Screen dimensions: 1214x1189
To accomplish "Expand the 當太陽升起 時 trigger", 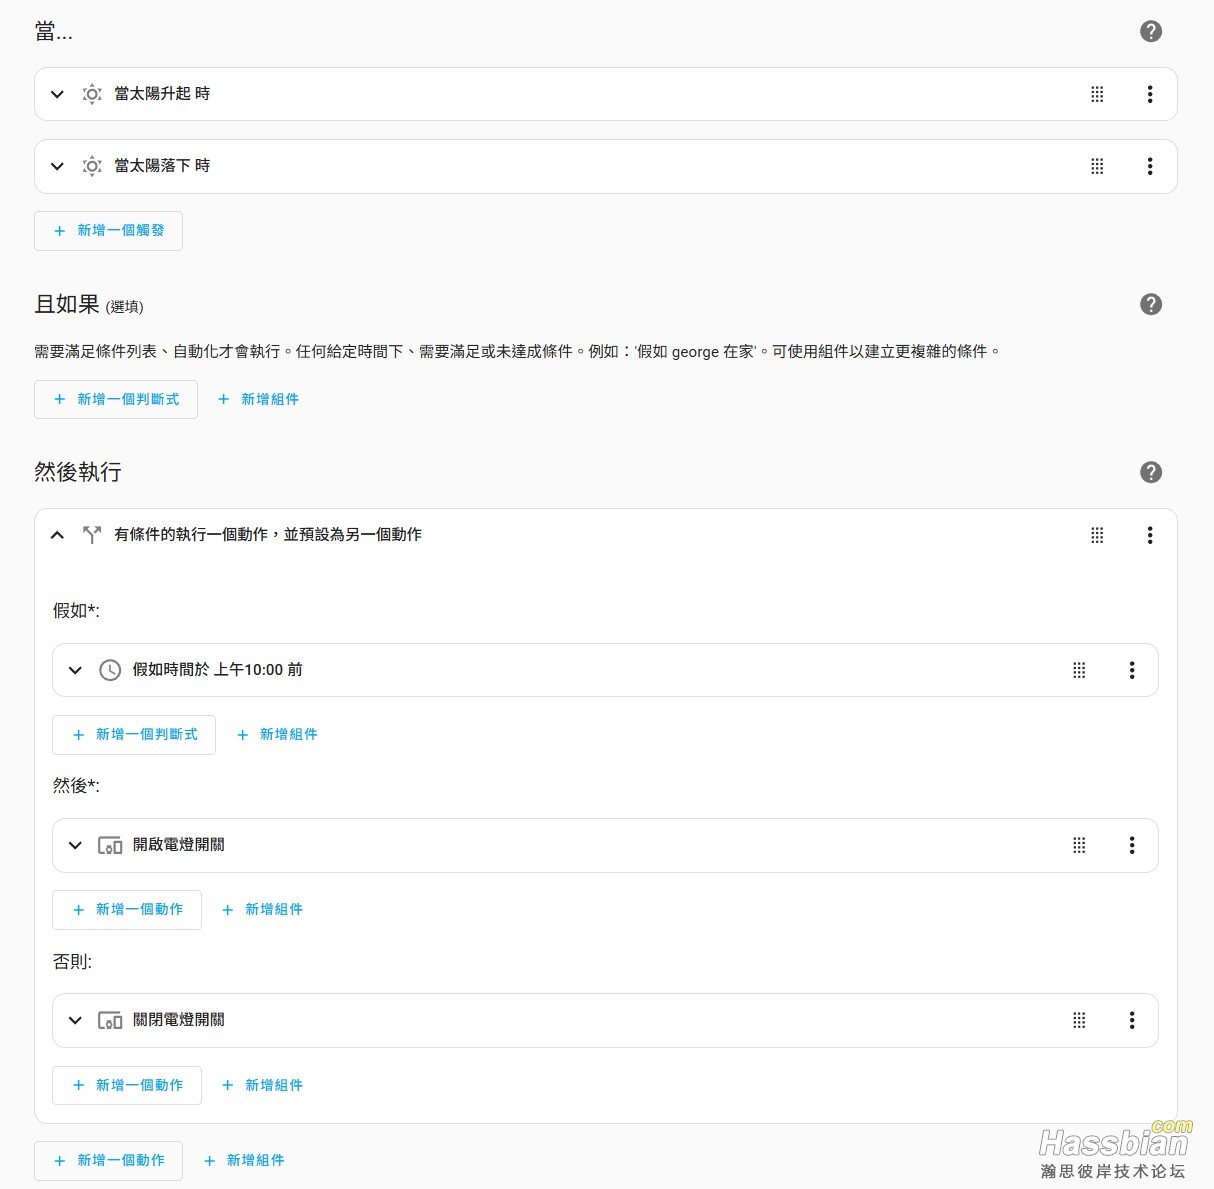I will [57, 94].
